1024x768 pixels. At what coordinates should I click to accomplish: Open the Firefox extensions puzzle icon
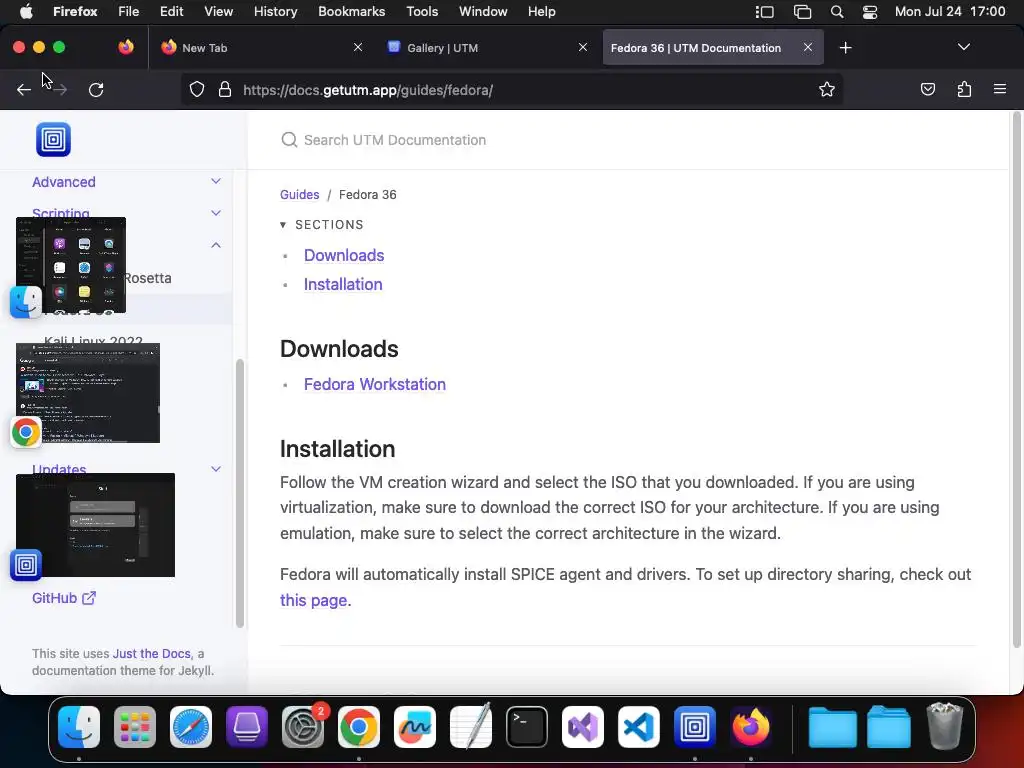tap(964, 89)
